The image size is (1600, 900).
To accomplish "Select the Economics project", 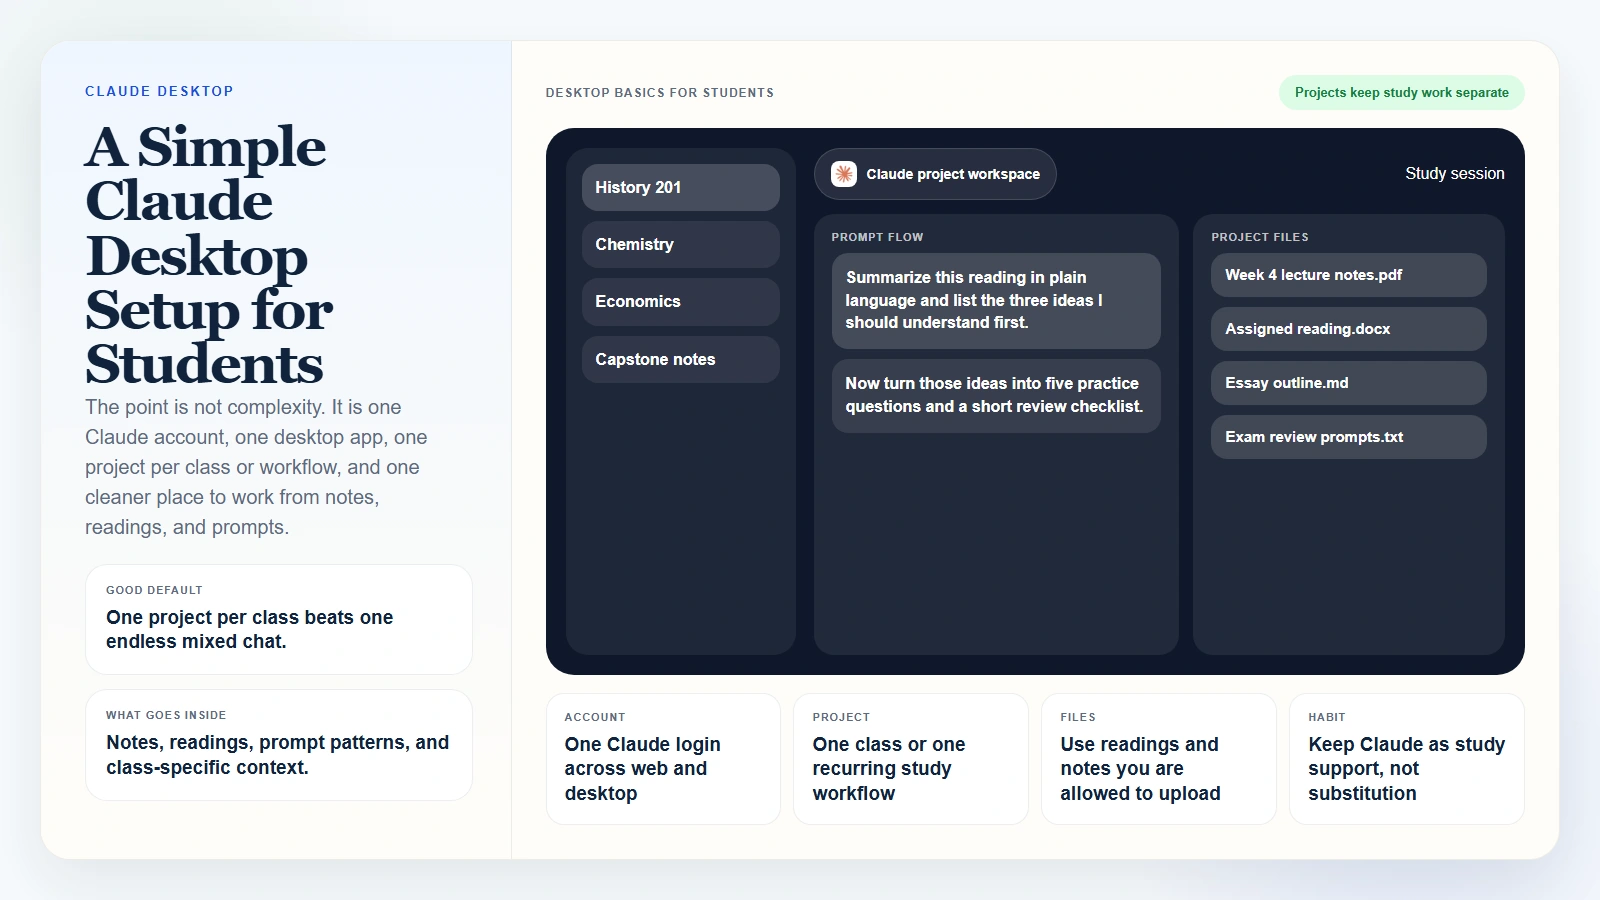I will coord(680,301).
